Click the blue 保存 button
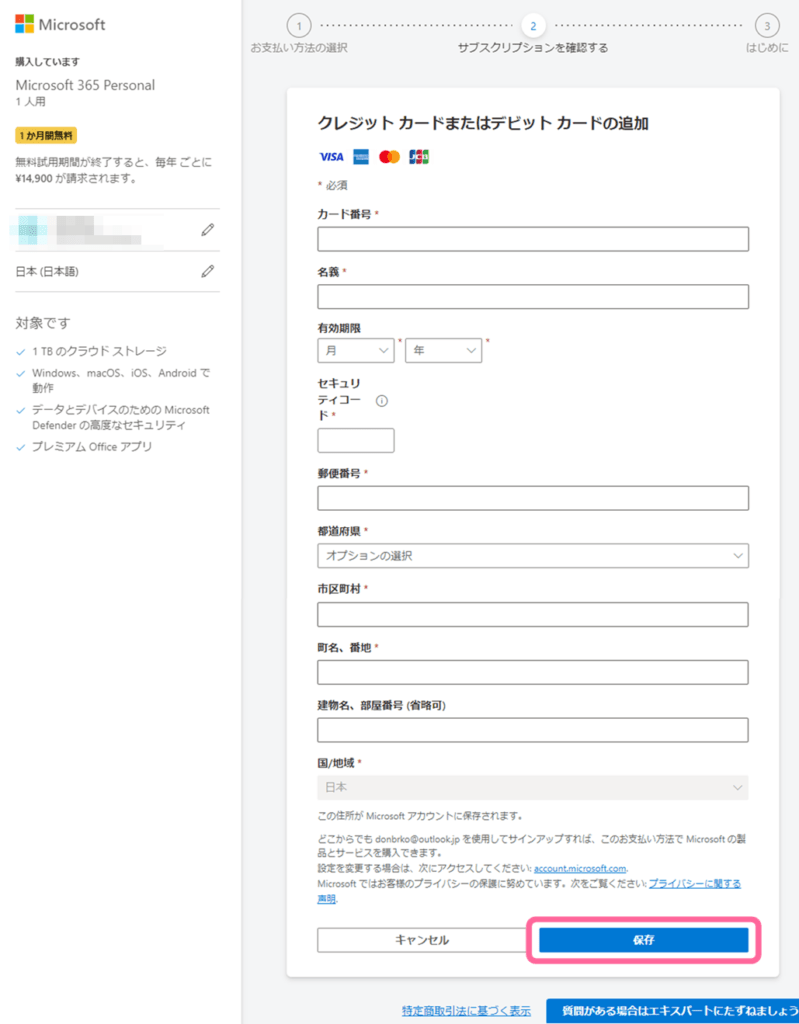The height and width of the screenshot is (1024, 799). click(644, 940)
